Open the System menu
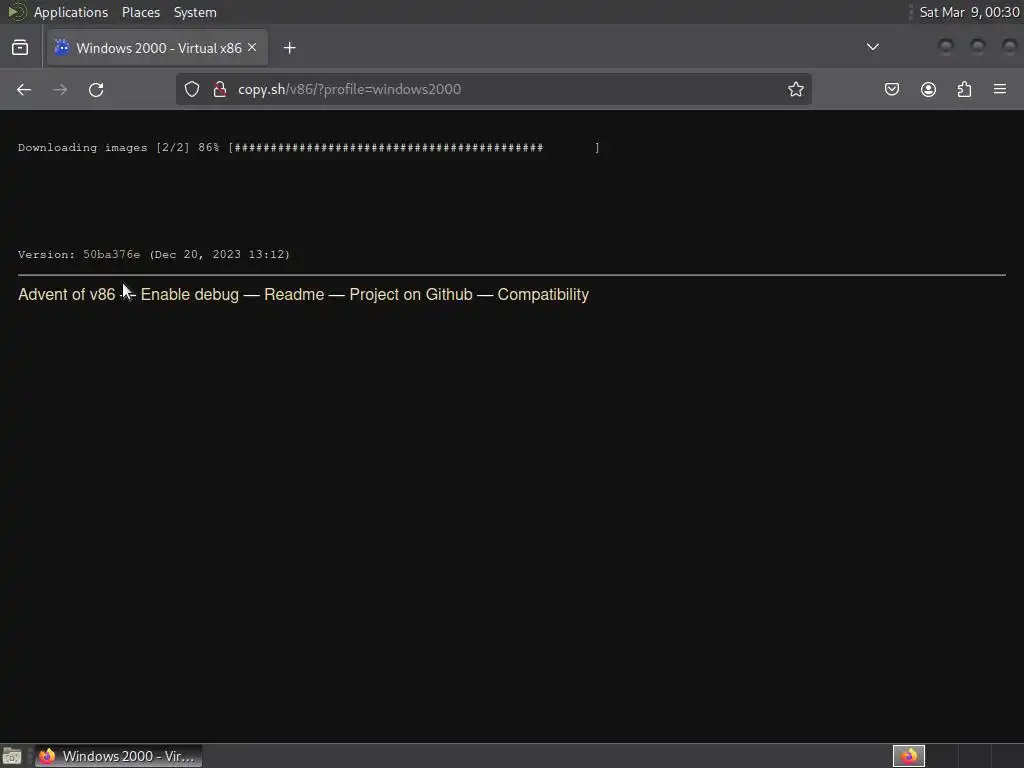The width and height of the screenshot is (1024, 768). [195, 12]
